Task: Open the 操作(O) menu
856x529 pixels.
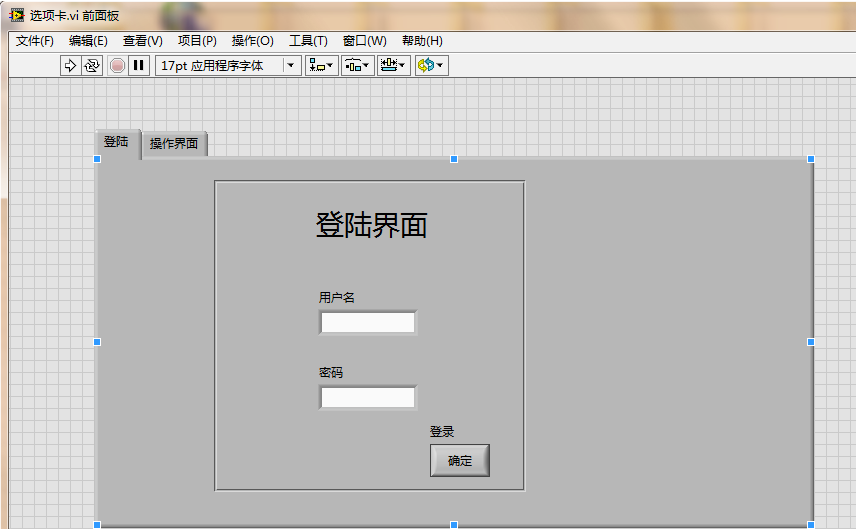Action: pyautogui.click(x=252, y=41)
